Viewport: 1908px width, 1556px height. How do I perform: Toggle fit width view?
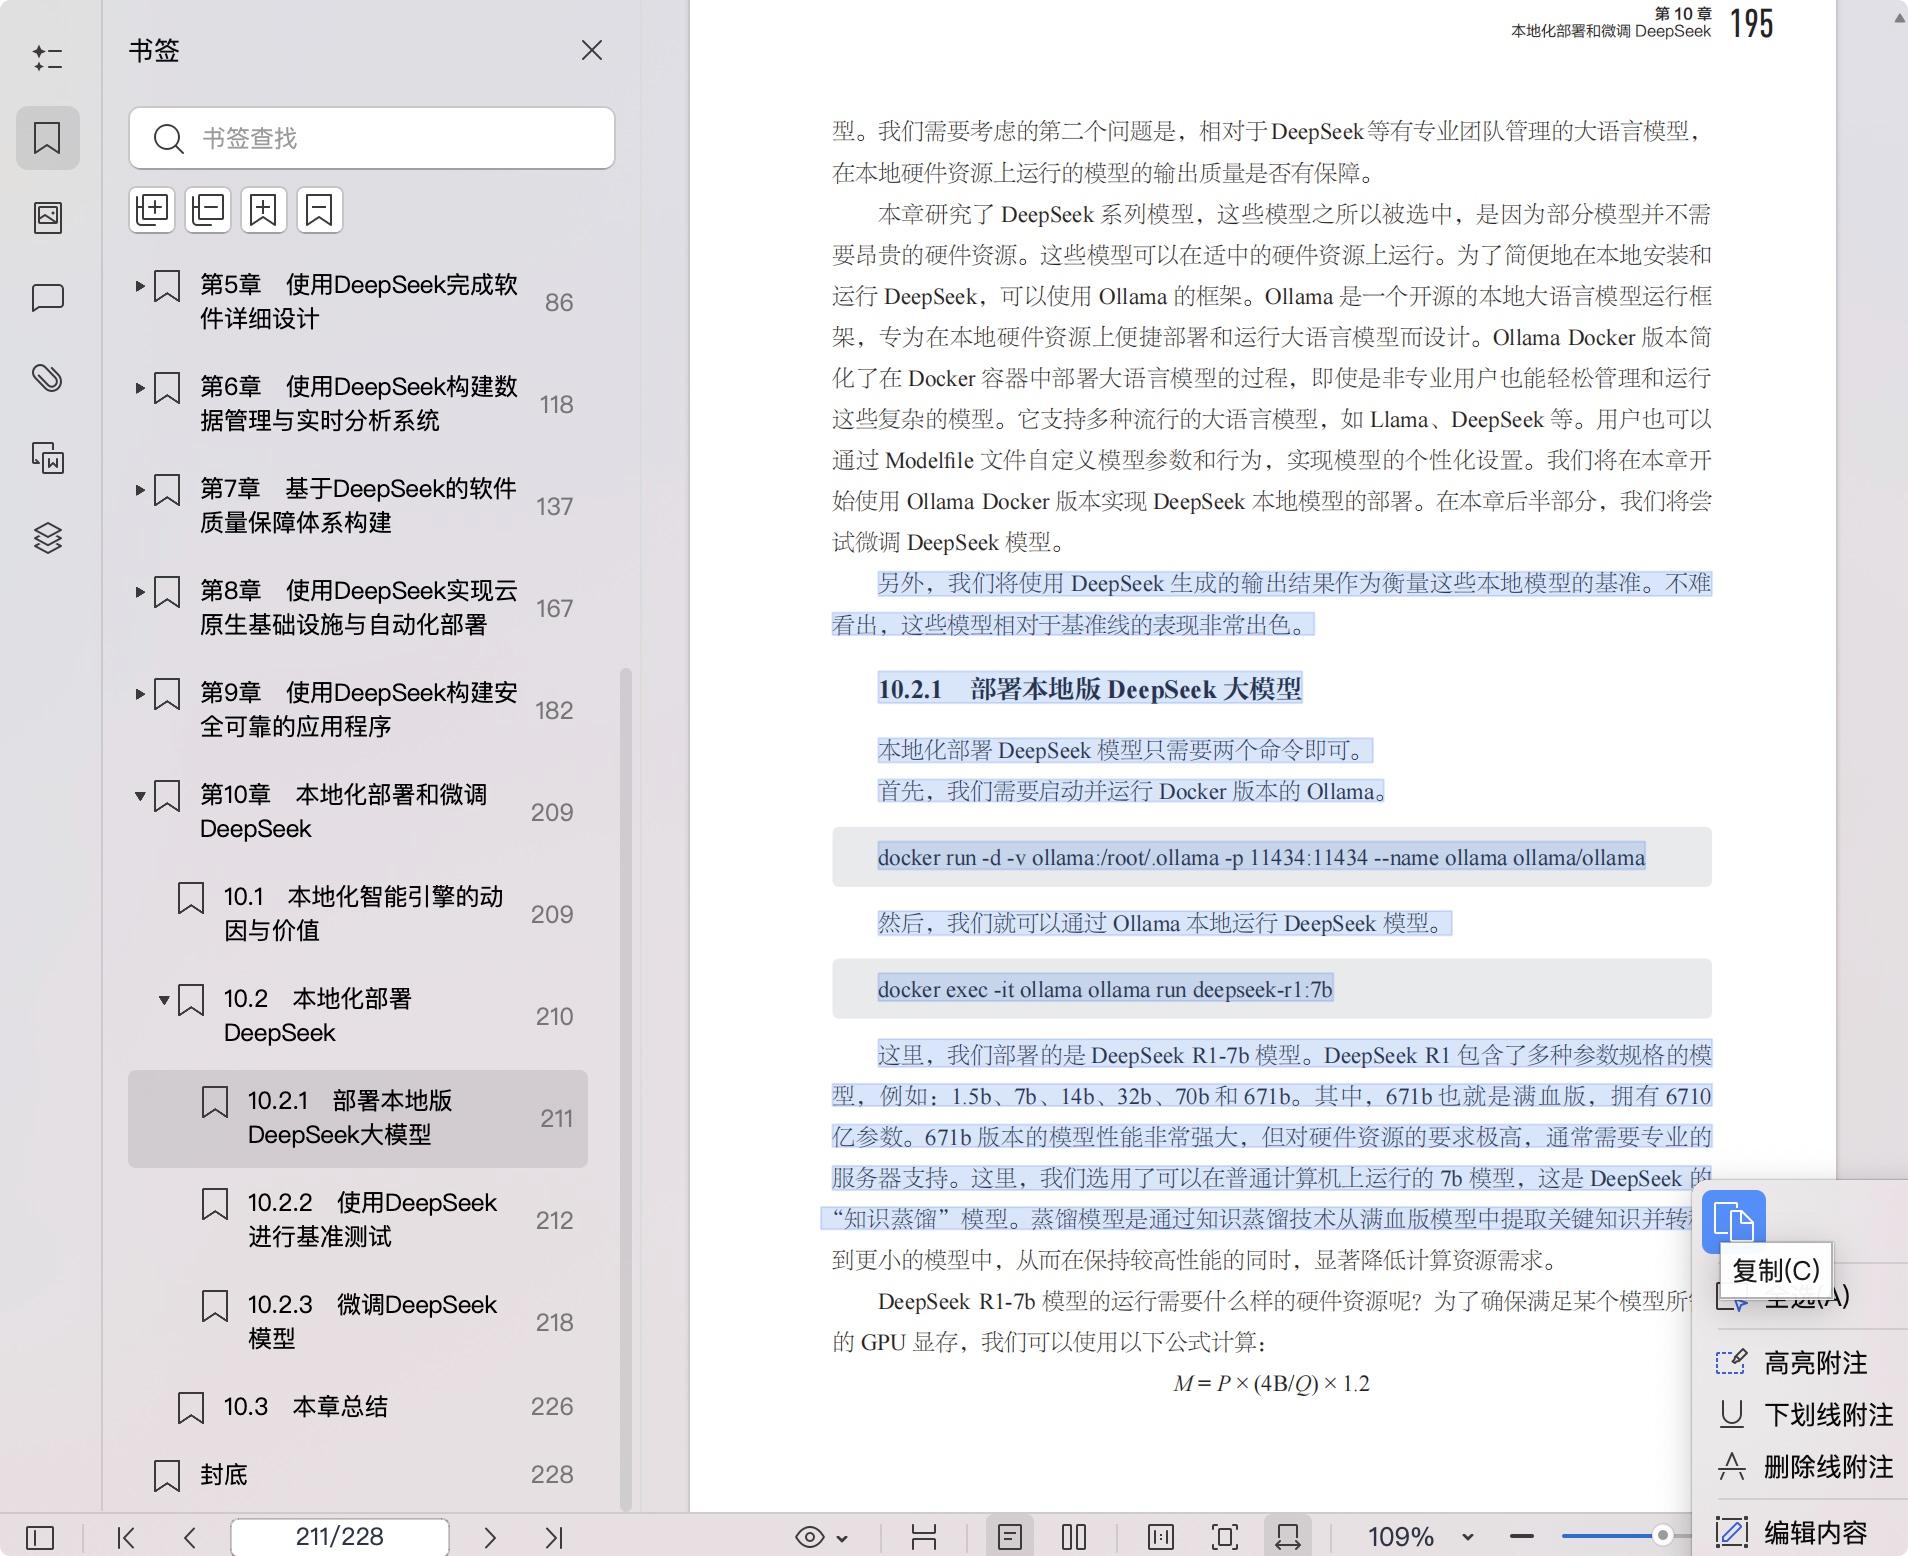point(1288,1537)
